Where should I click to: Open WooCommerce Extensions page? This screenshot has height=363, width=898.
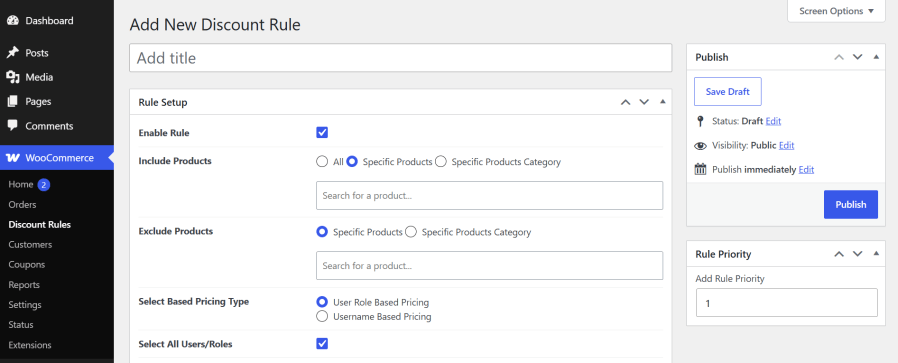click(30, 345)
